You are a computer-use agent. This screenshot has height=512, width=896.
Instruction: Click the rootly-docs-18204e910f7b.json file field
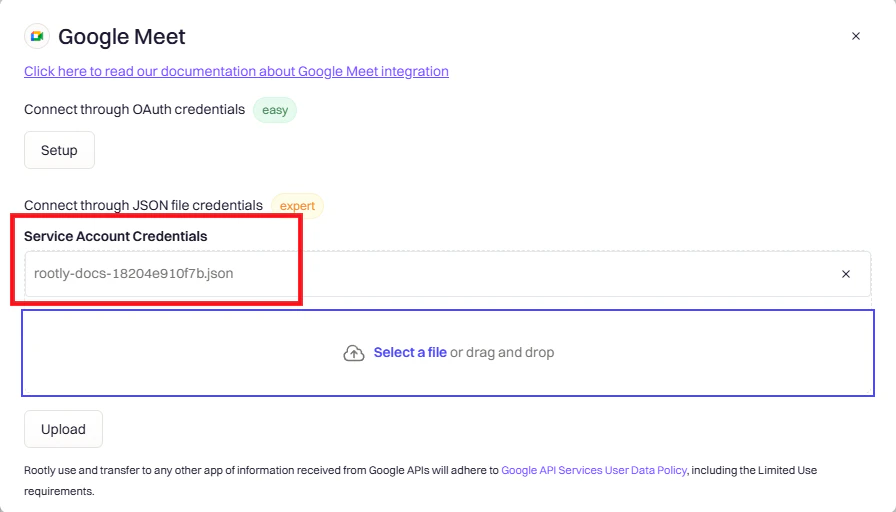coord(447,274)
